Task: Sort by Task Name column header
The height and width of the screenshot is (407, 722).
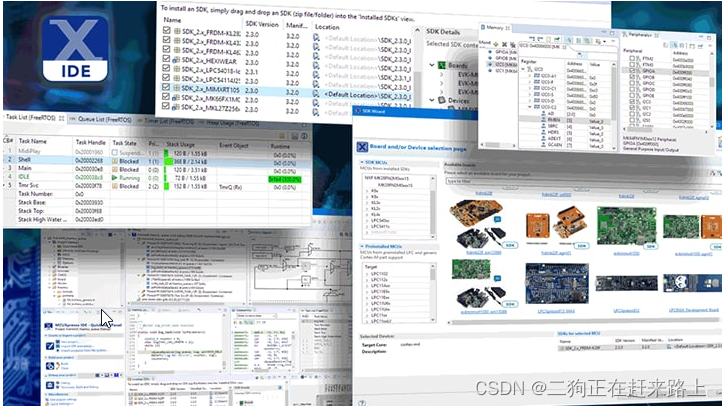Action: click(x=33, y=141)
